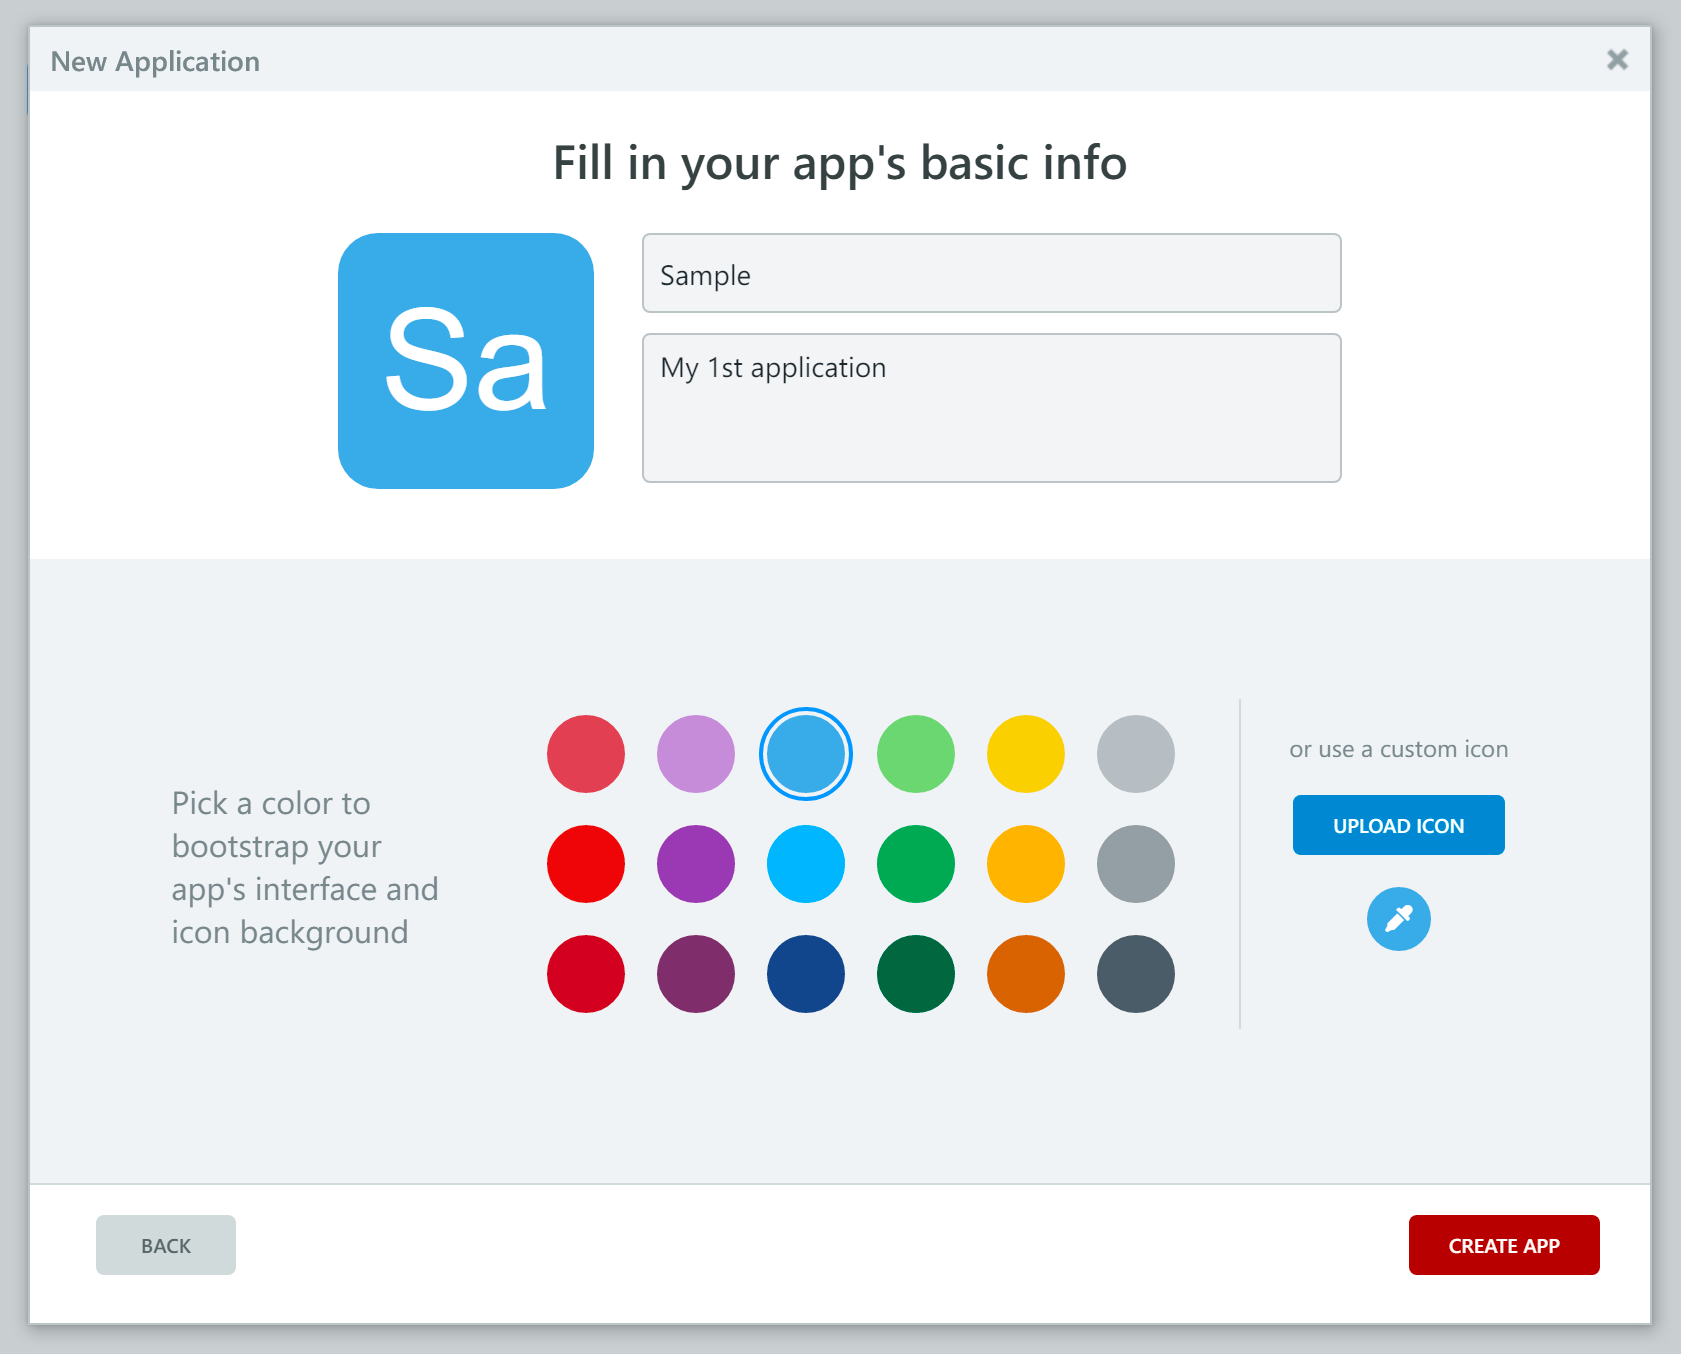This screenshot has height=1354, width=1681.
Task: Click the app name field containing Sample
Action: coord(991,273)
